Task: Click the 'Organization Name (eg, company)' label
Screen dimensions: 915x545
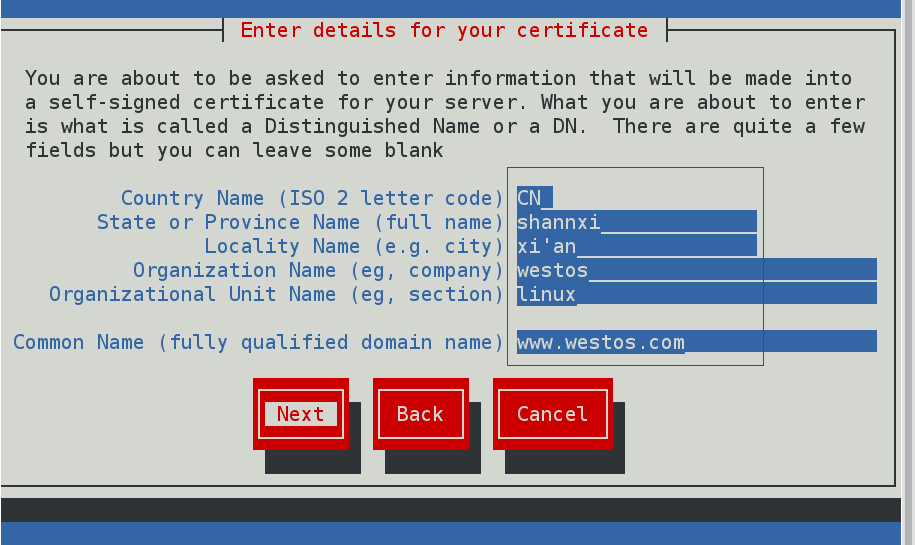Action: click(x=318, y=270)
